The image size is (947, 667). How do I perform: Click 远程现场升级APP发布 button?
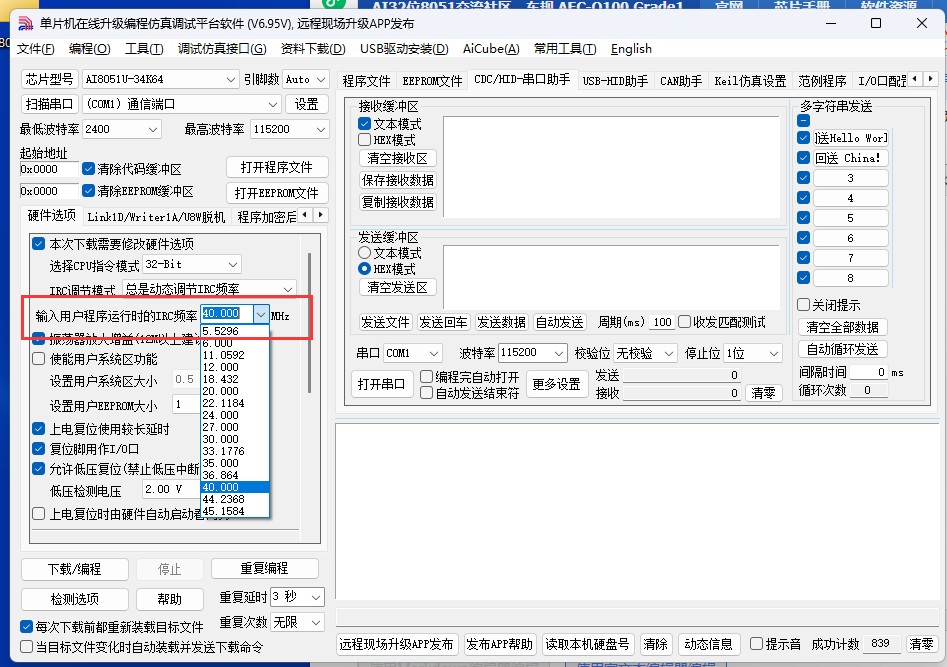(396, 644)
